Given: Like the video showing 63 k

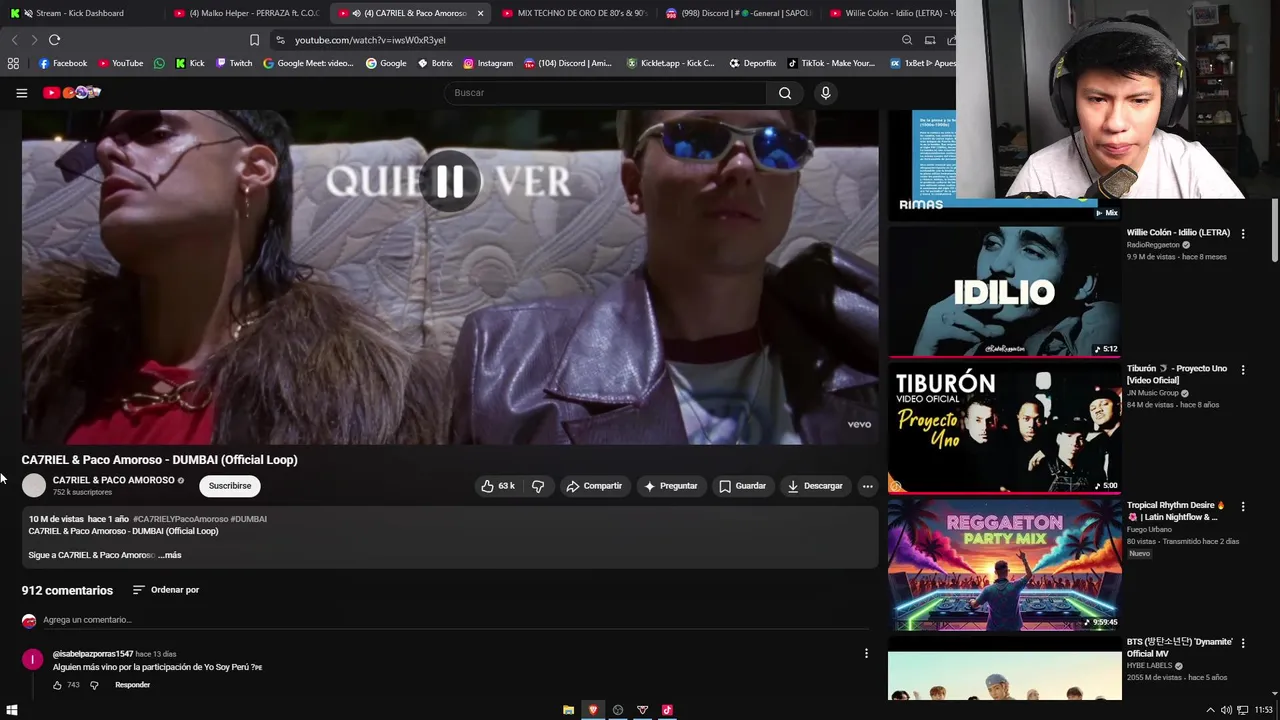Looking at the screenshot, I should (498, 486).
